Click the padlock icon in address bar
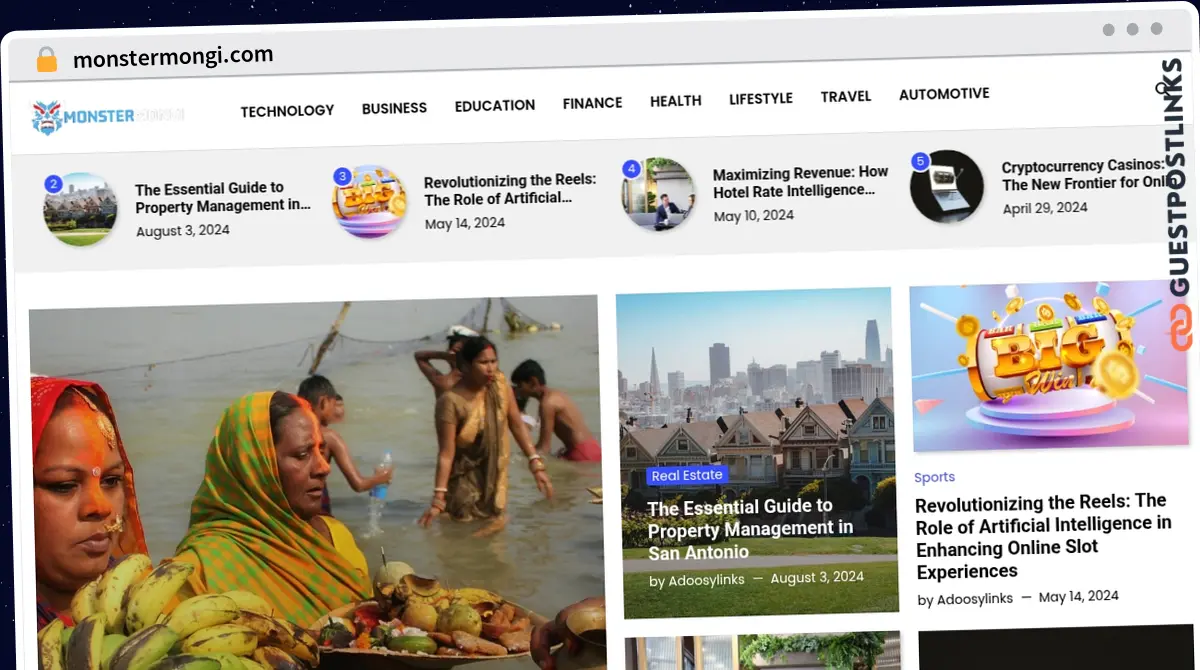This screenshot has width=1200, height=670. pos(46,60)
